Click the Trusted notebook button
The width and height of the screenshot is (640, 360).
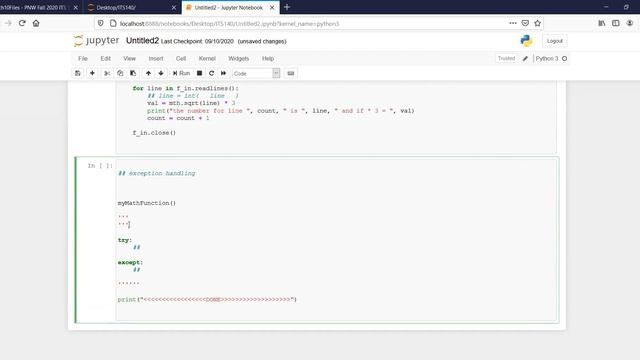506,58
